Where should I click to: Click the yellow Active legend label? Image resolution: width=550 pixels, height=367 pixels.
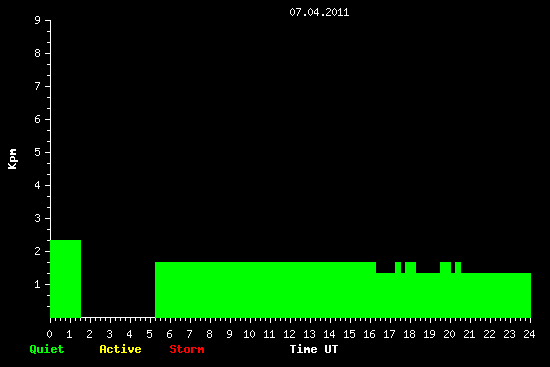120,349
